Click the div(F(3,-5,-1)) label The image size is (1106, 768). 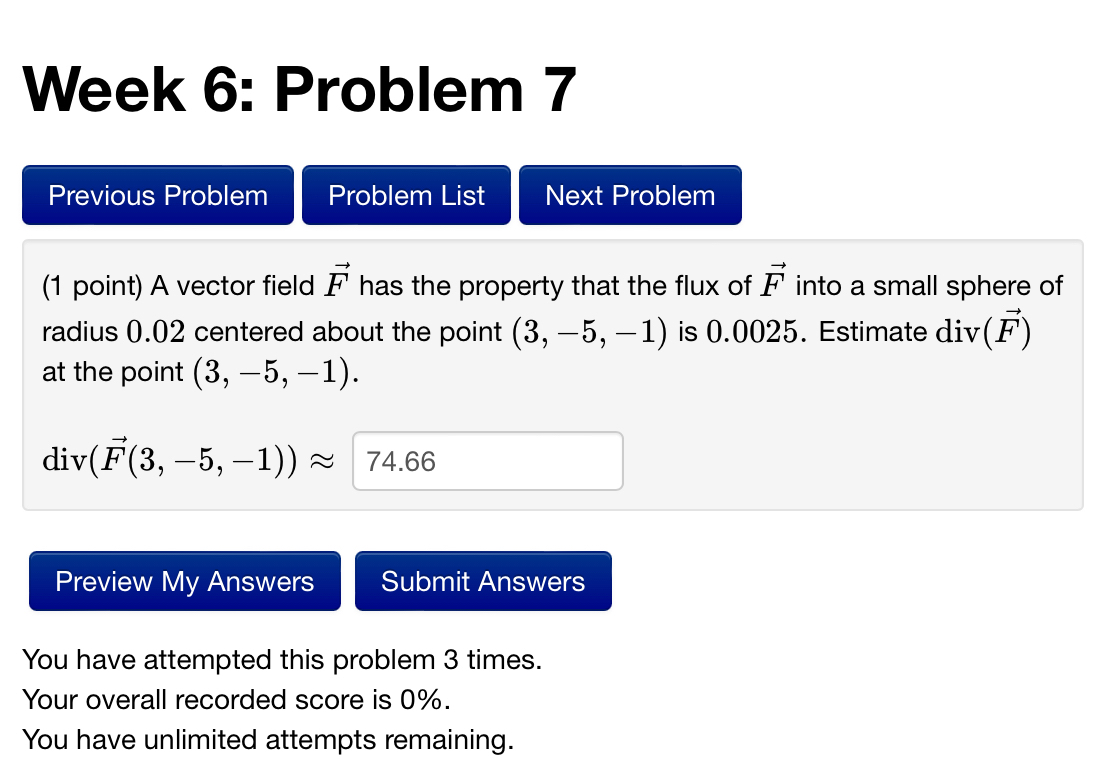pyautogui.click(x=185, y=458)
